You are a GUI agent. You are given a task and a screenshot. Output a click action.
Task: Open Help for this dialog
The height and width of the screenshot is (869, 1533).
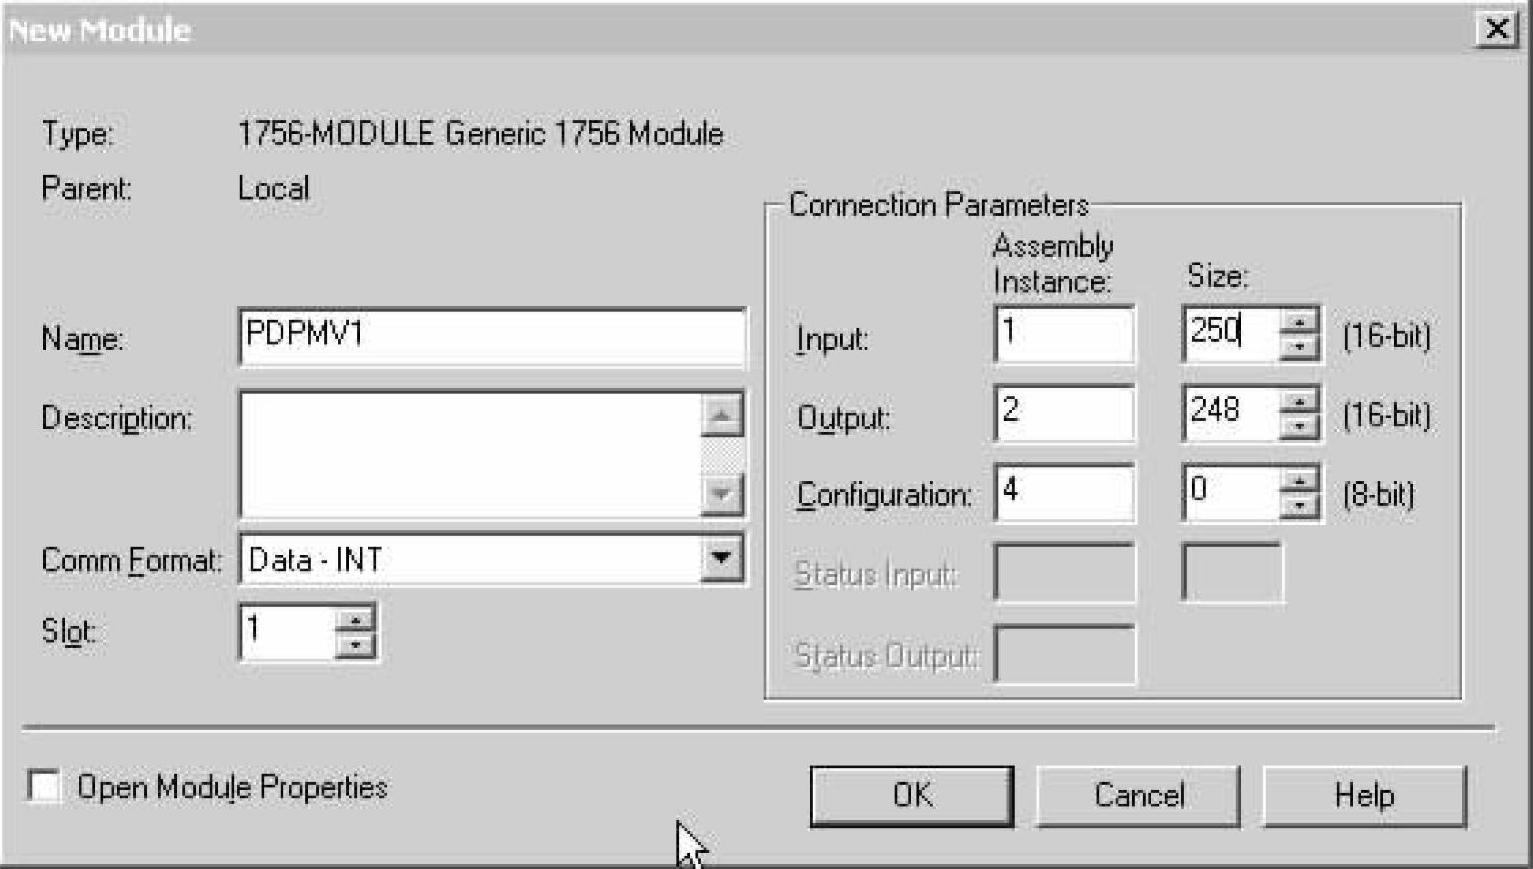pyautogui.click(x=1364, y=796)
